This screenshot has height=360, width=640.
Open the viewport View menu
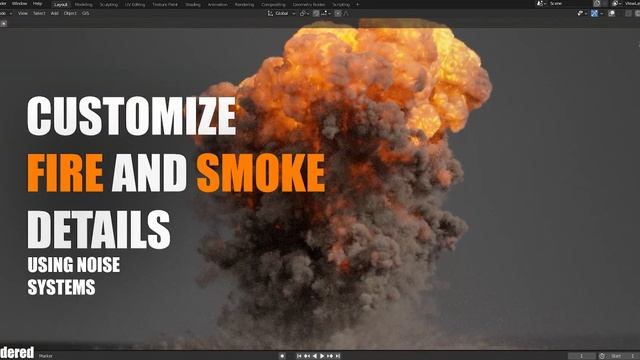(22, 13)
